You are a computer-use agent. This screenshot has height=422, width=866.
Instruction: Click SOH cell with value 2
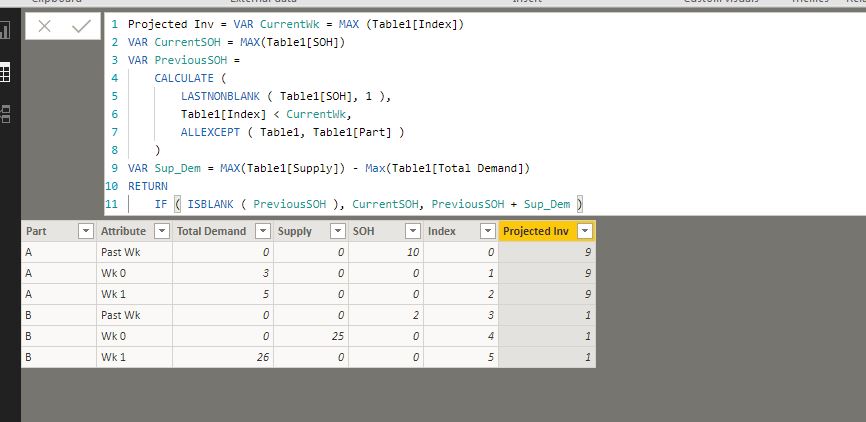click(x=386, y=315)
